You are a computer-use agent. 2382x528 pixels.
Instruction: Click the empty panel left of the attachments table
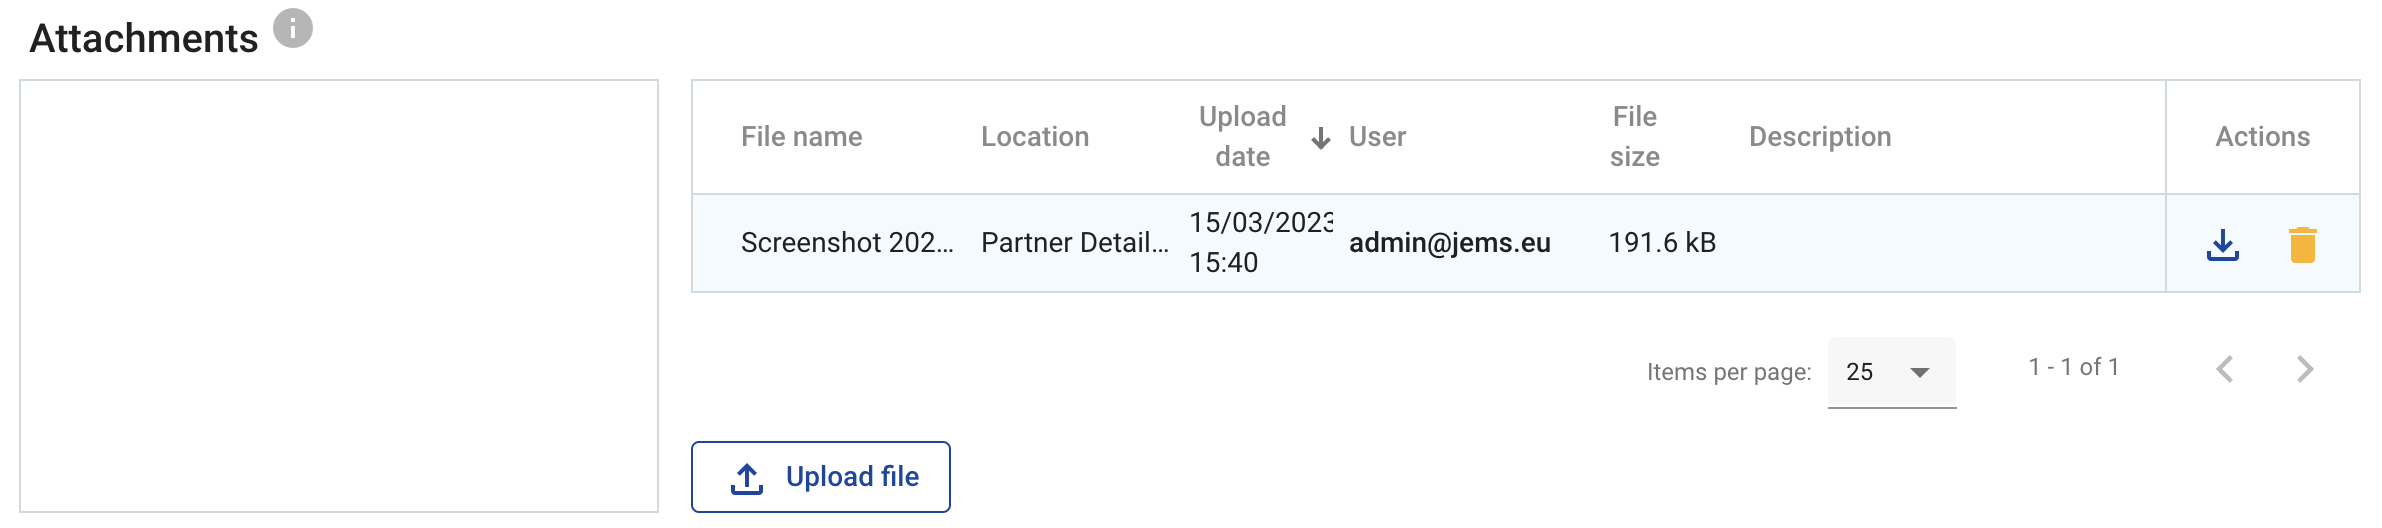(339, 296)
